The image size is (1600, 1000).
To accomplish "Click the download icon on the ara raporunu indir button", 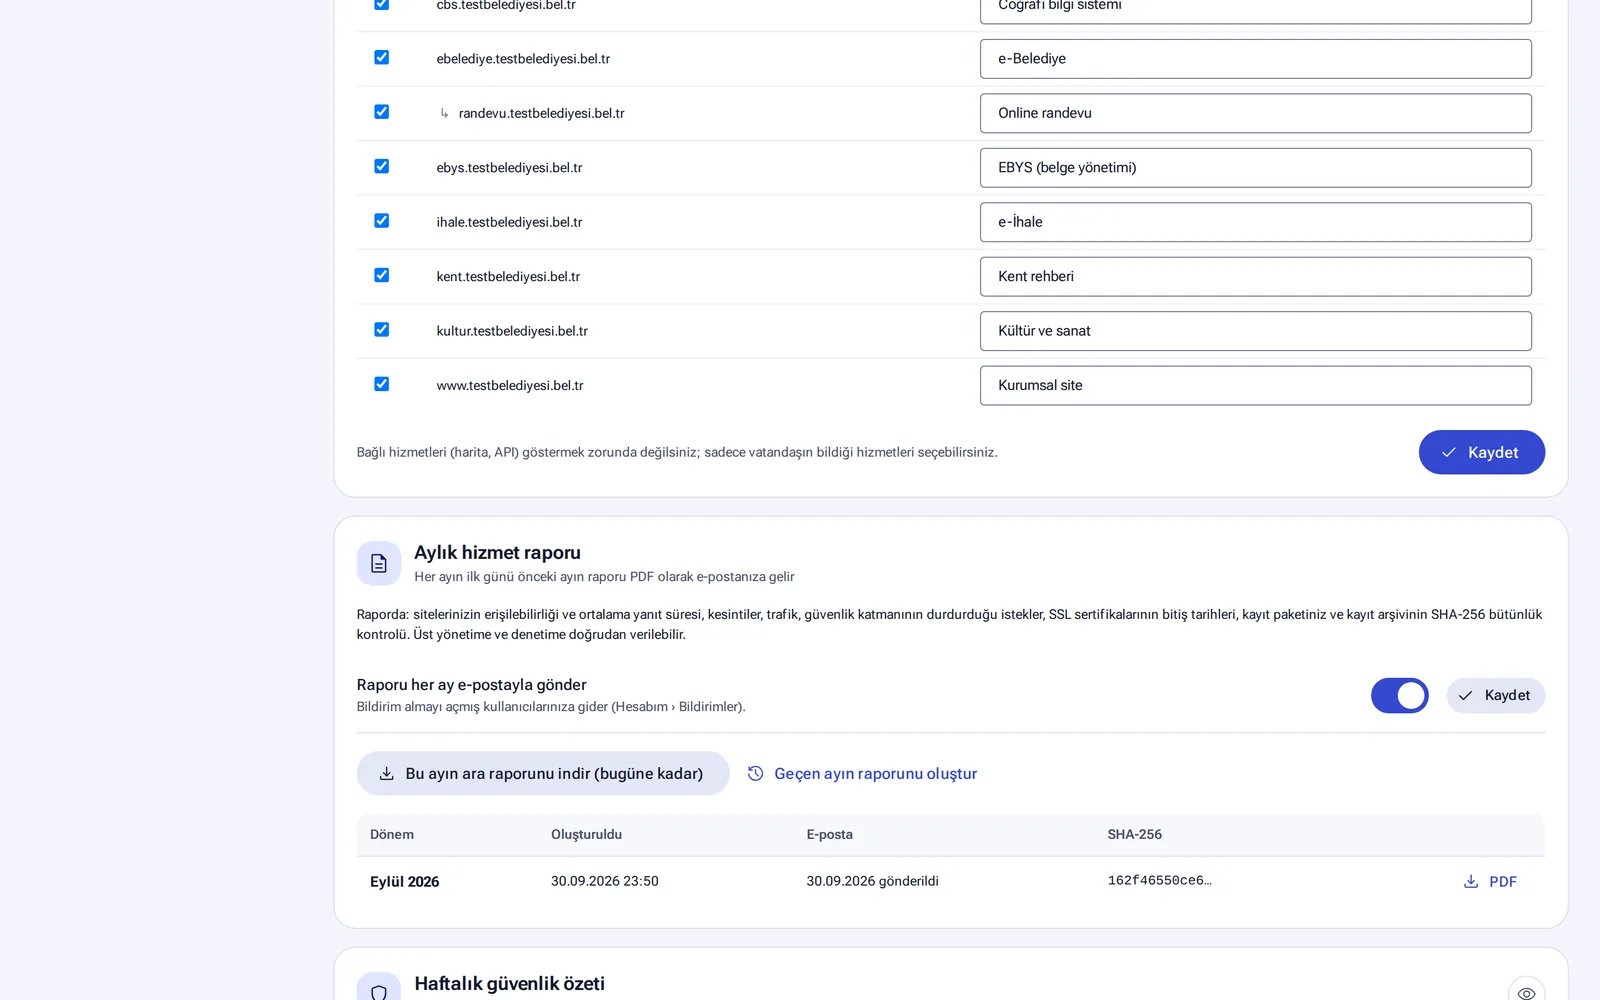I will (x=387, y=774).
